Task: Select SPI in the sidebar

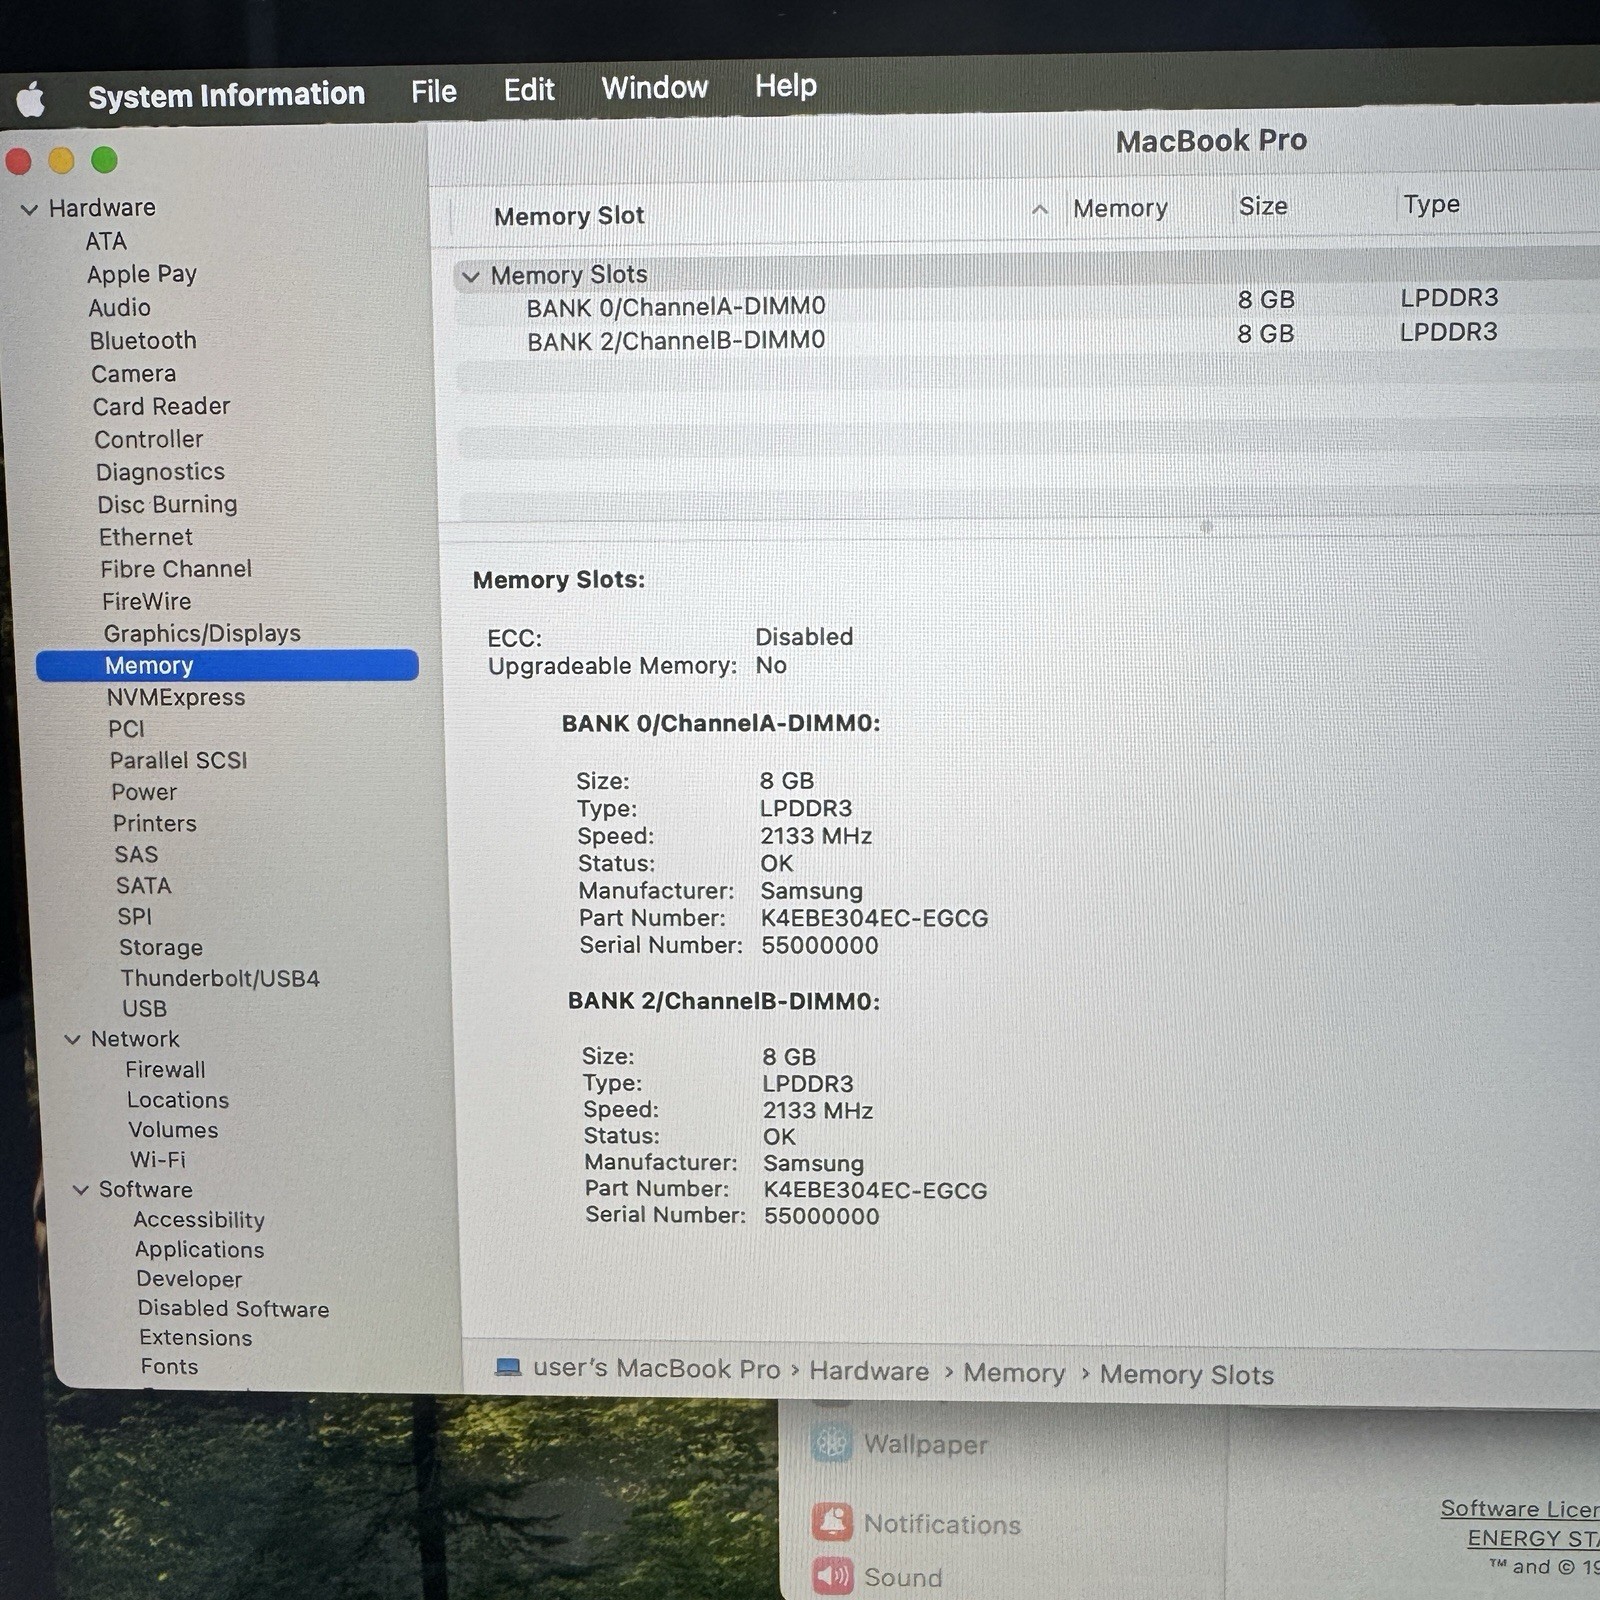Action: (x=135, y=916)
